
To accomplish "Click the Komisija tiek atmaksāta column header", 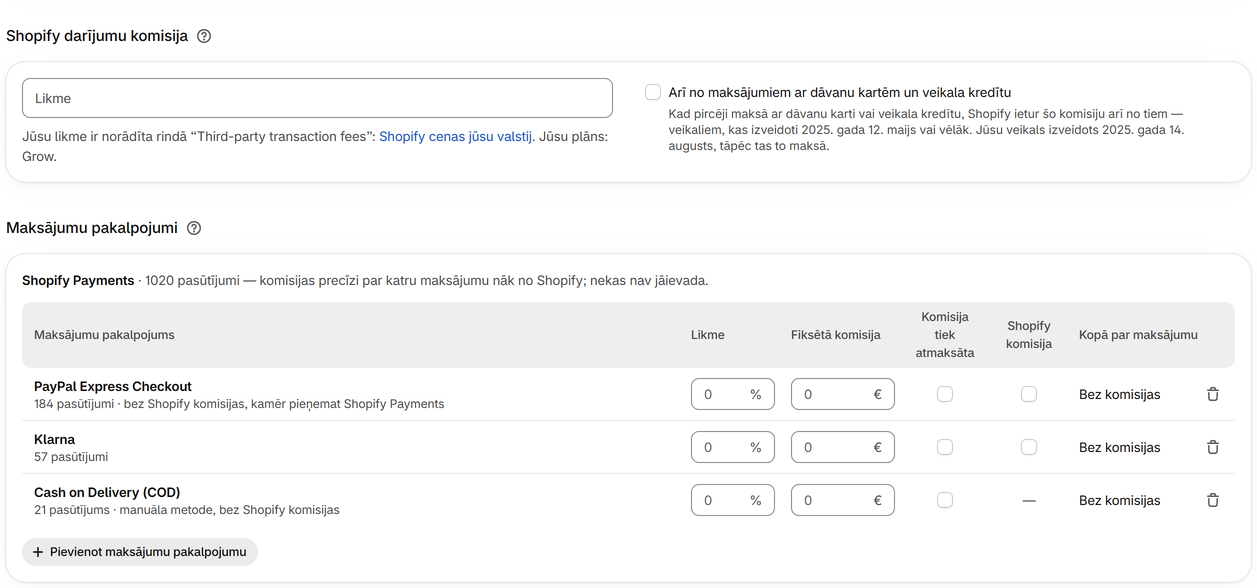I will 945,335.
